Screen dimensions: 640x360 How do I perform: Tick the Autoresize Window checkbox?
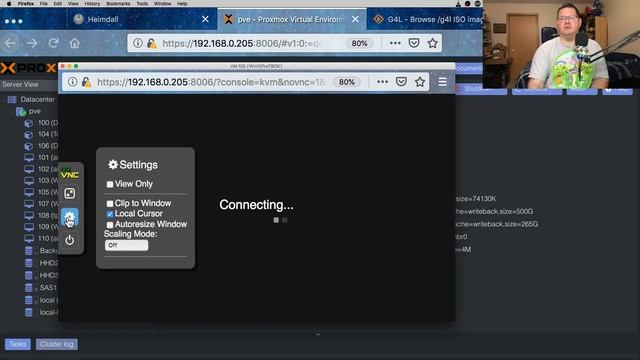pyautogui.click(x=110, y=224)
